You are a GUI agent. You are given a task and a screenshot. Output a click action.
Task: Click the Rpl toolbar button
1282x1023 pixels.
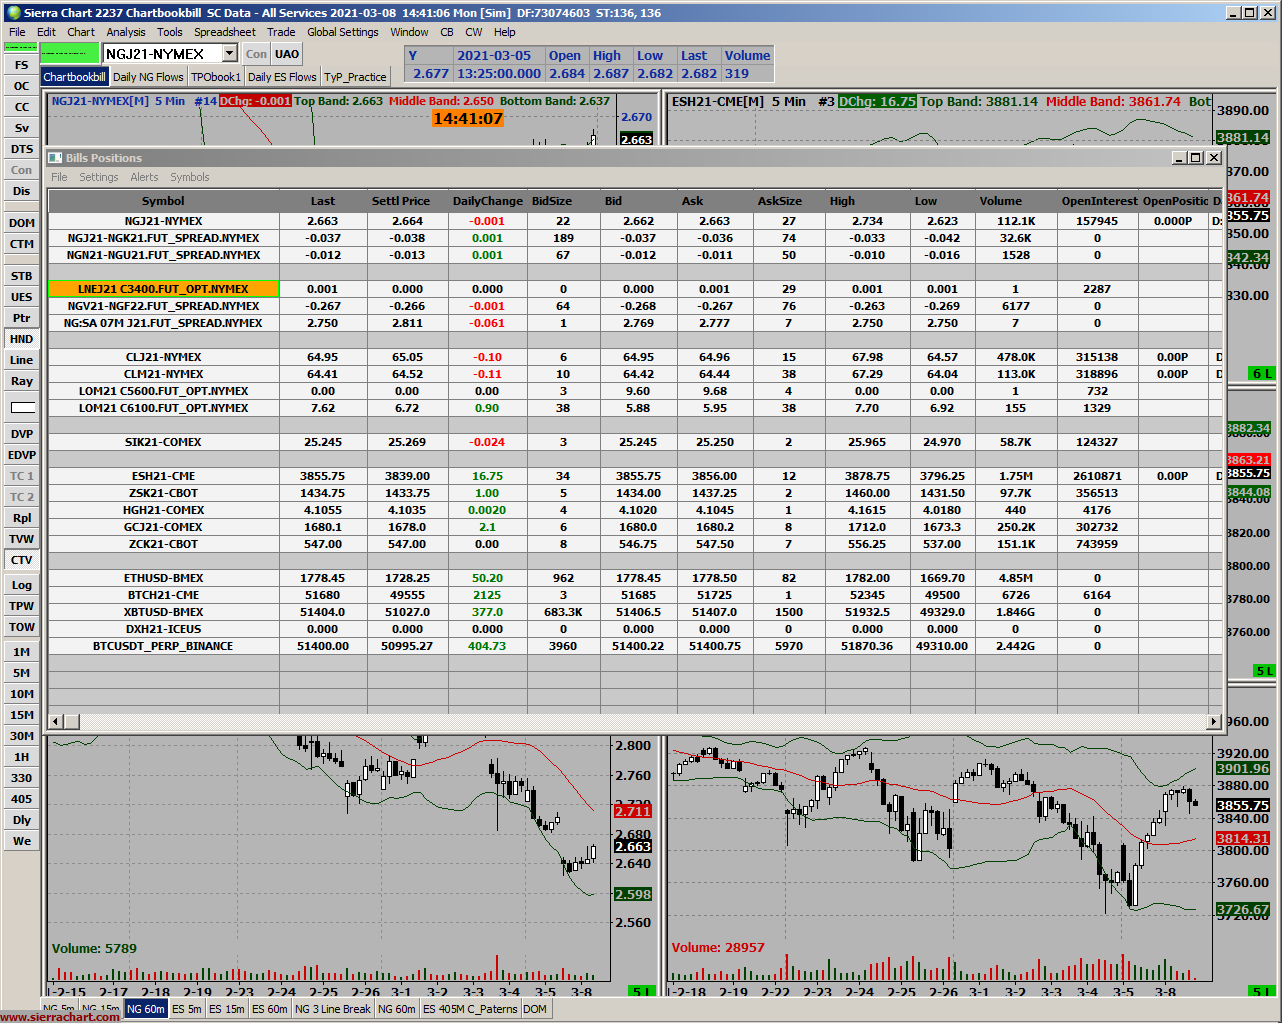pyautogui.click(x=22, y=518)
